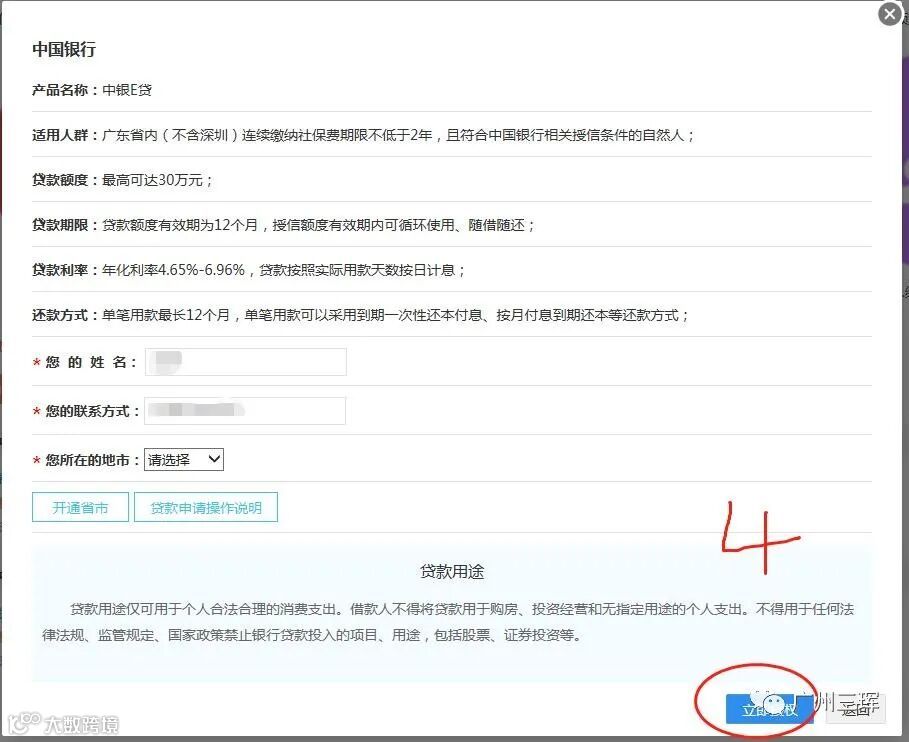
Task: Click interest rate text 年化利率4.65%-6.96%
Action: (x=173, y=270)
